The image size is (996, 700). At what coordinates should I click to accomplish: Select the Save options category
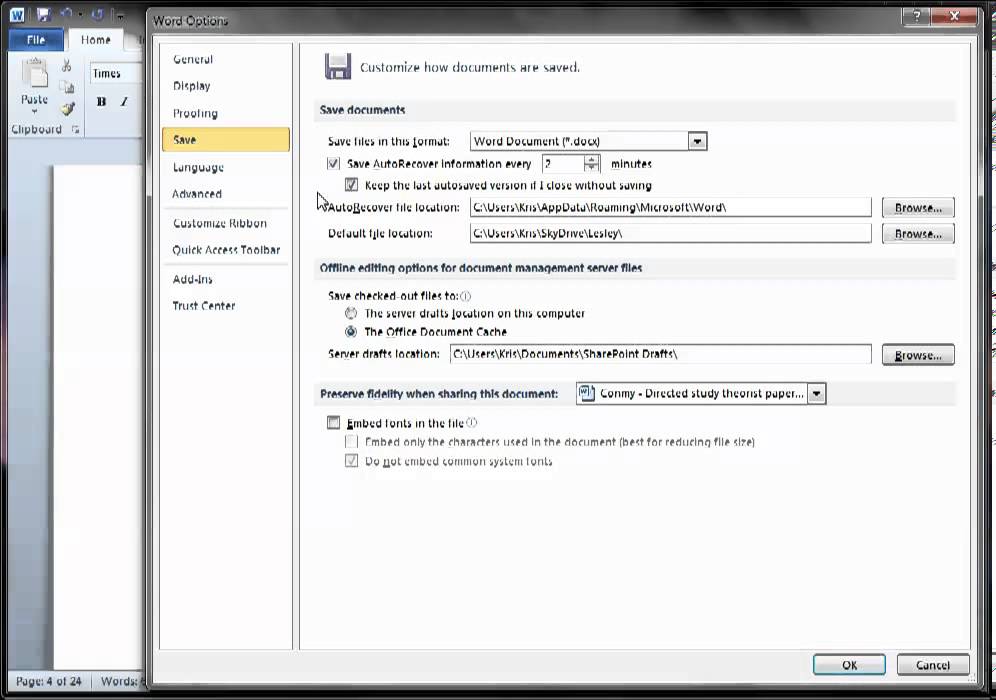click(225, 140)
